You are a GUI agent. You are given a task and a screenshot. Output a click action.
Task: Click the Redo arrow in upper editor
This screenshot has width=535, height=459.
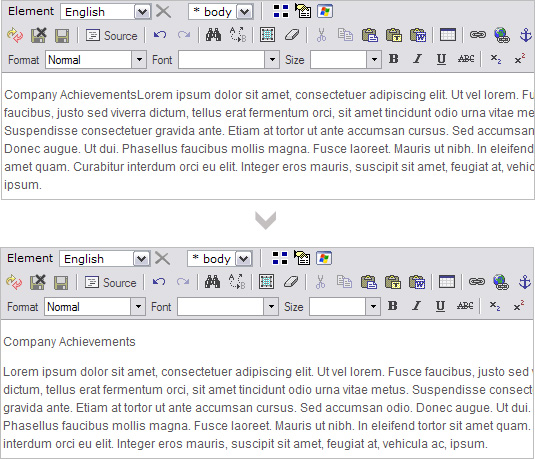tap(184, 35)
